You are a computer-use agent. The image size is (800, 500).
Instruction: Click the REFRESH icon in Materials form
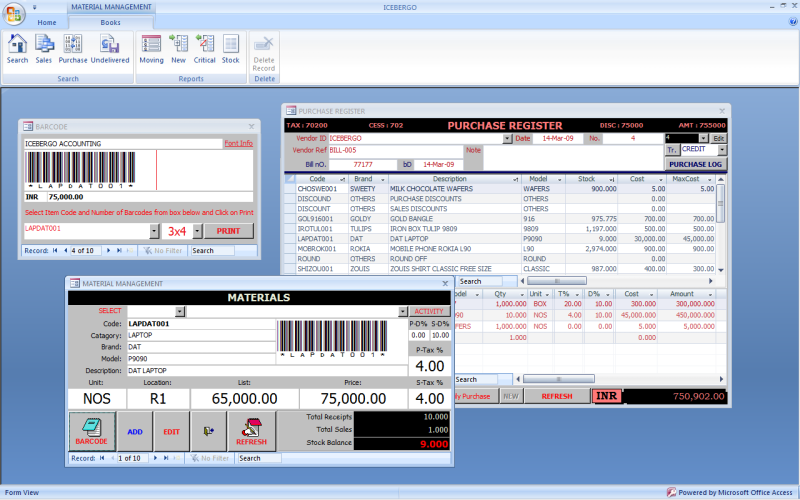(x=252, y=432)
